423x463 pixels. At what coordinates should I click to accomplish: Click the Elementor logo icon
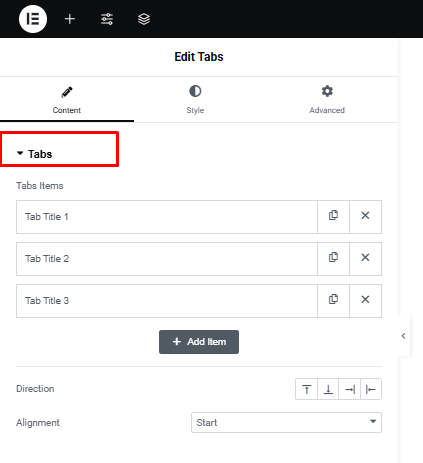coord(33,19)
